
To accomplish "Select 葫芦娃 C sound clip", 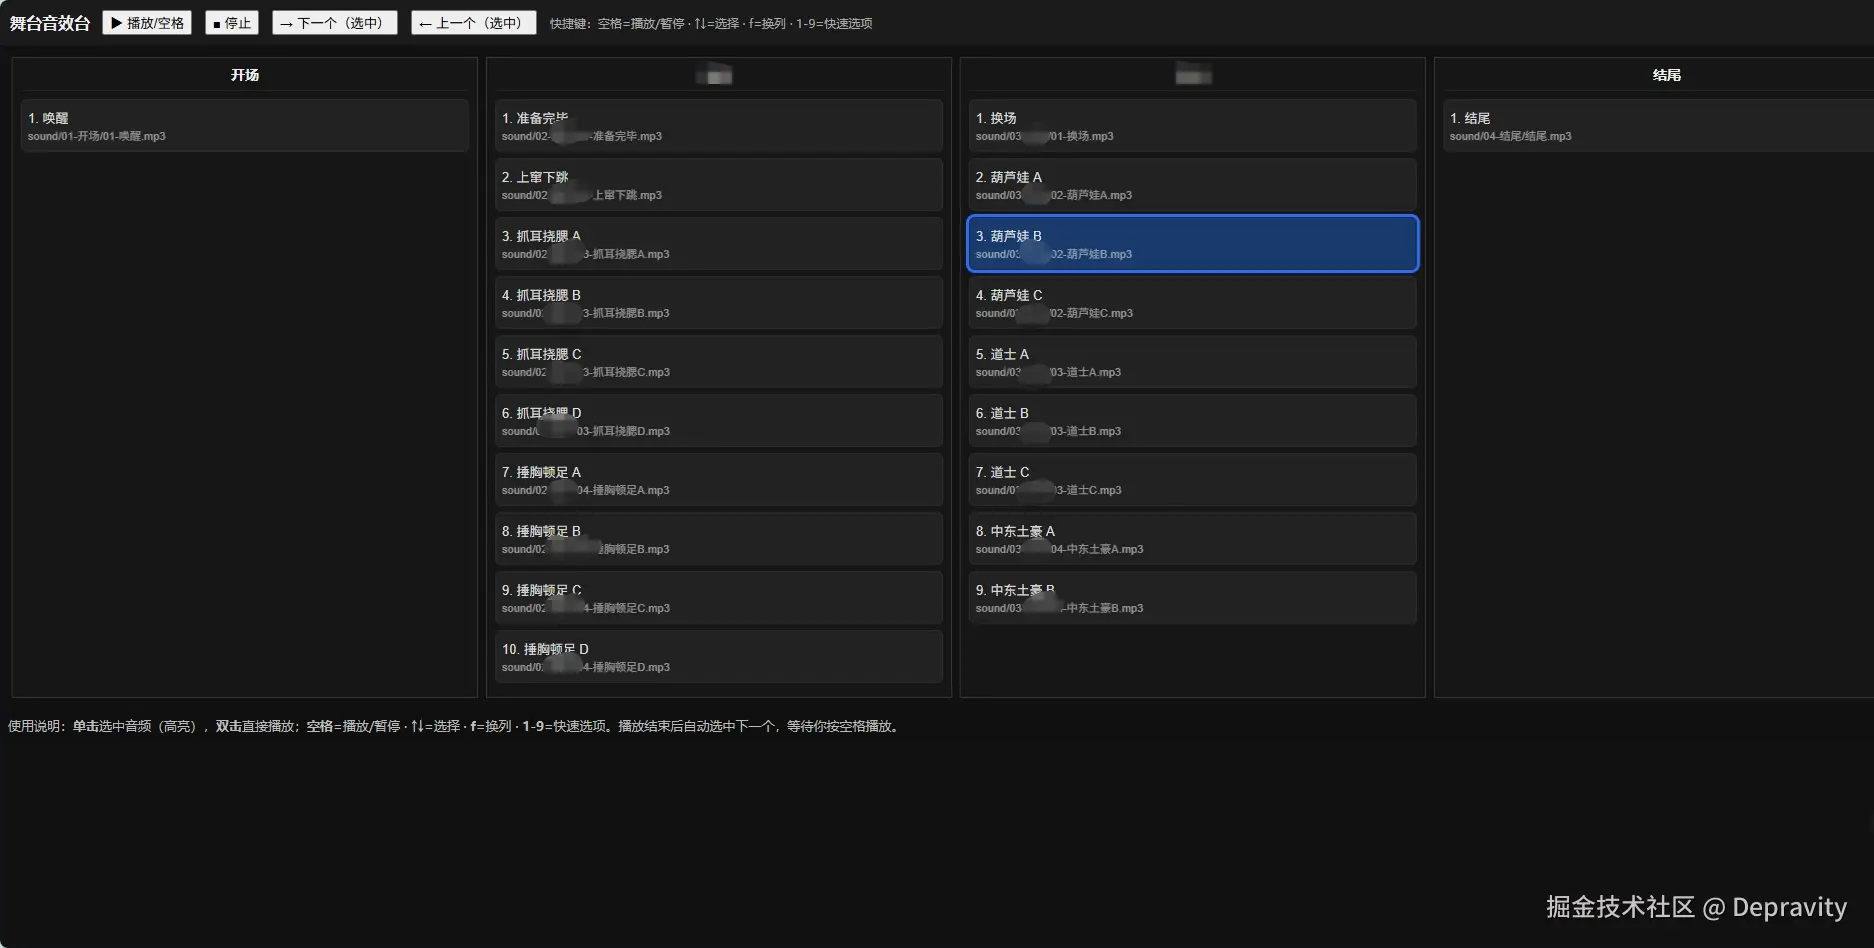I will [1190, 302].
